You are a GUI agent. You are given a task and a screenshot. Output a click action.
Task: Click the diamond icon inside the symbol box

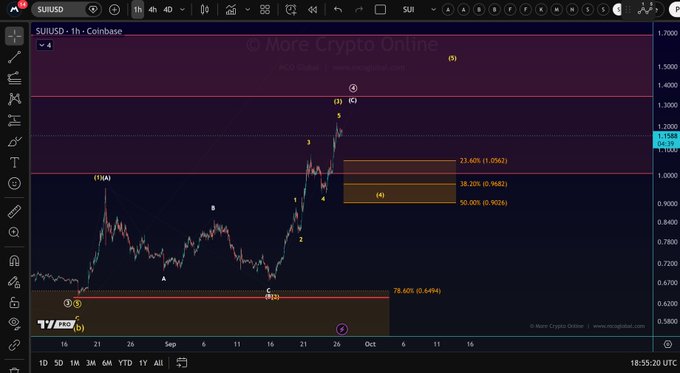93,9
